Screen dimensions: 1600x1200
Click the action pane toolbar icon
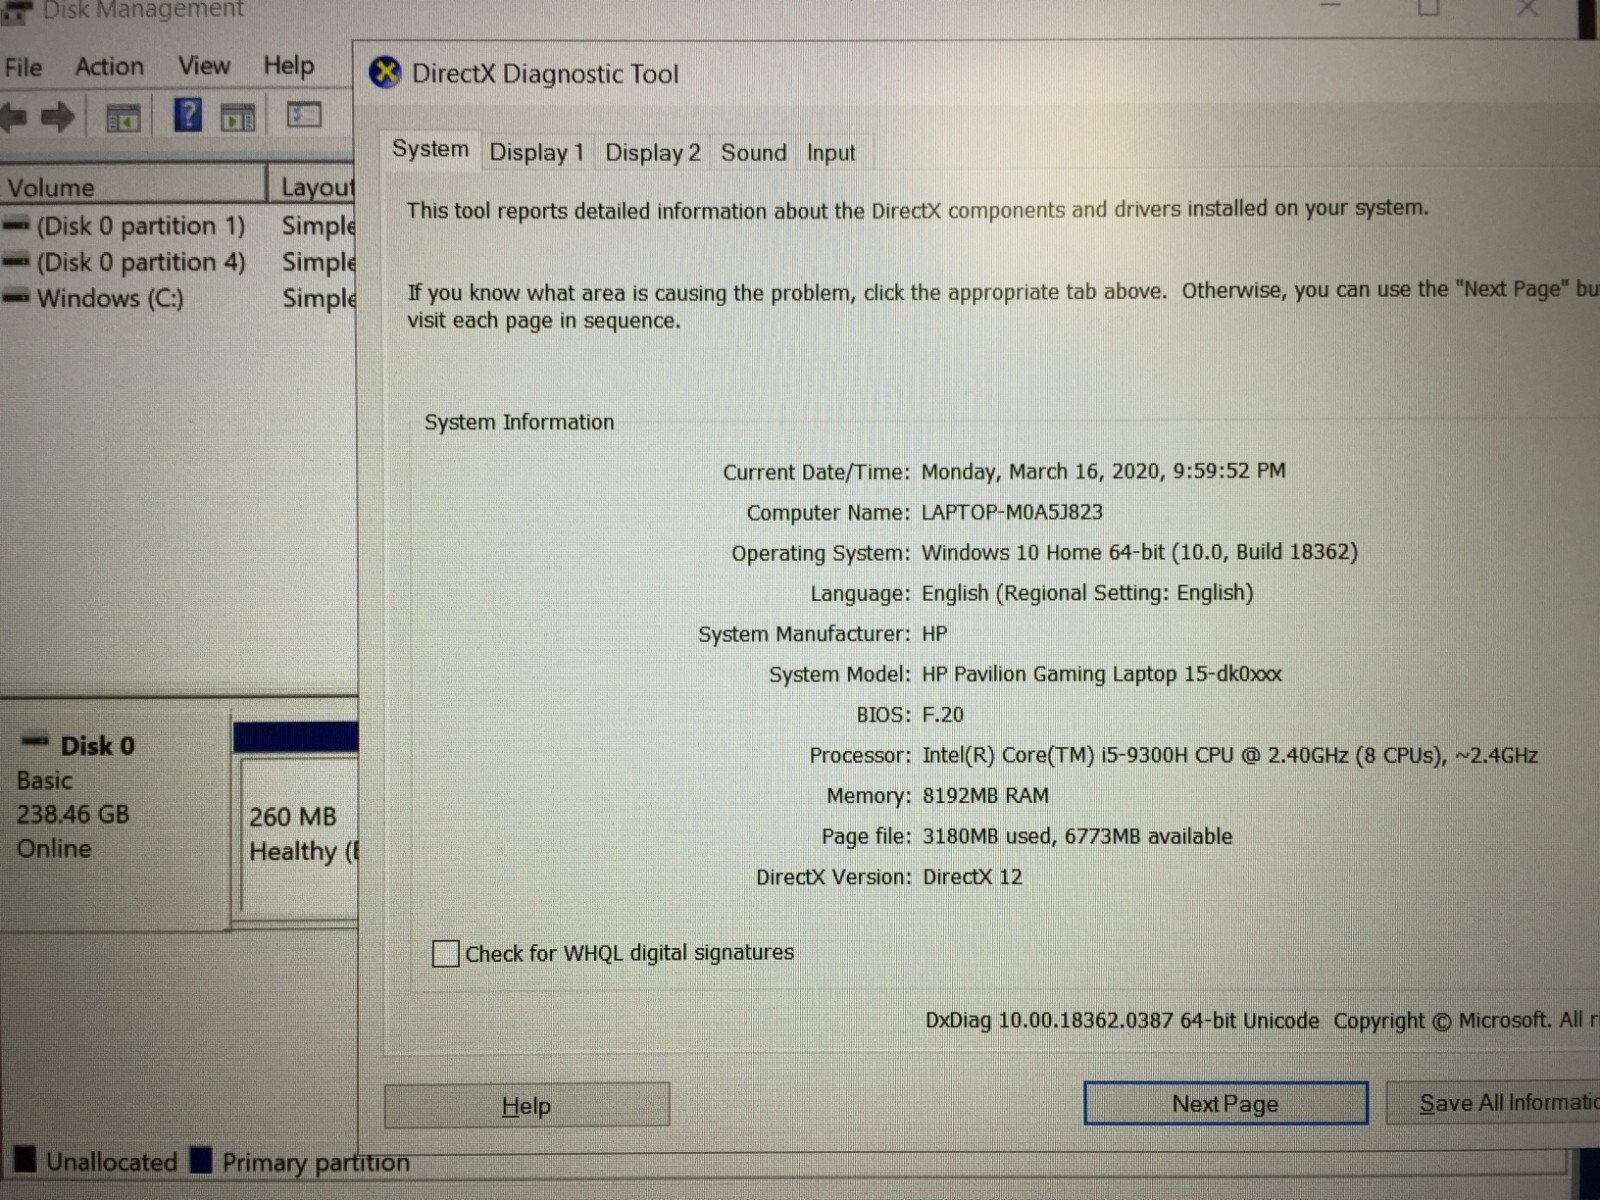[x=237, y=118]
